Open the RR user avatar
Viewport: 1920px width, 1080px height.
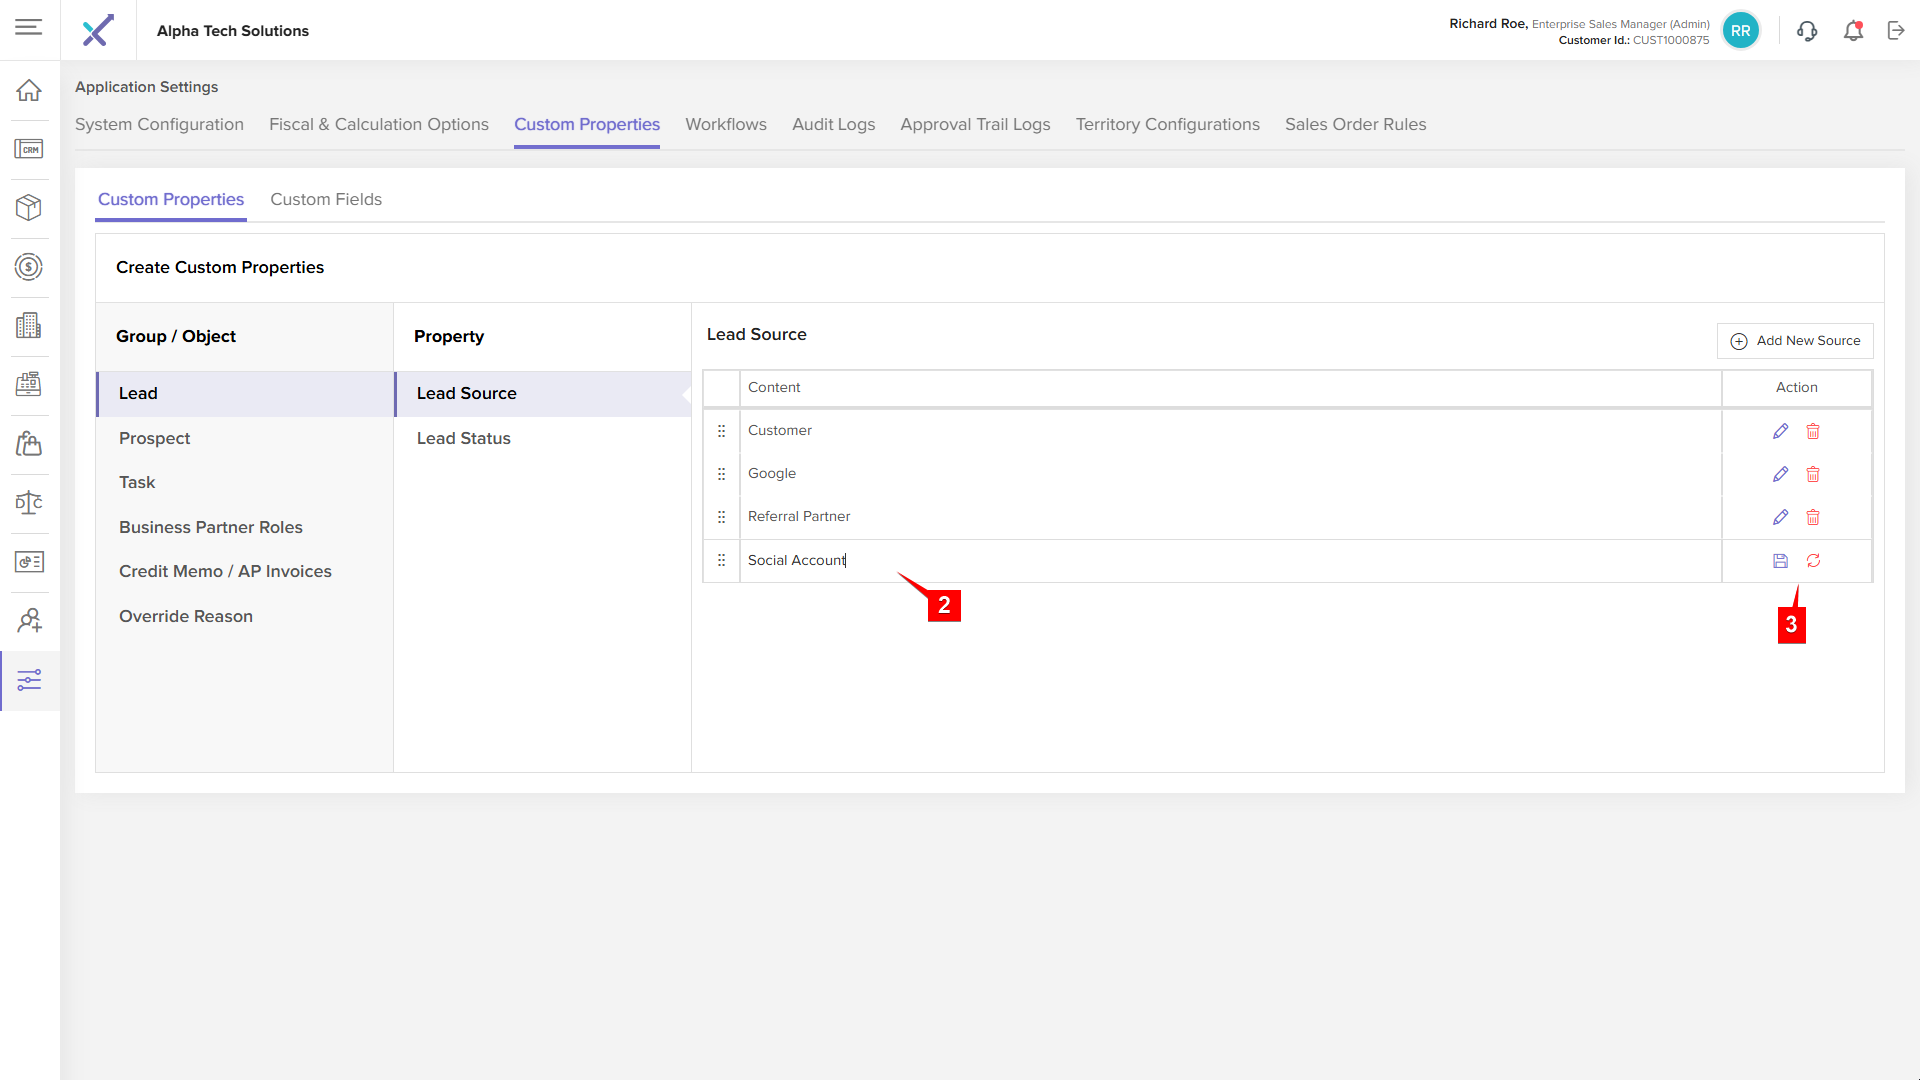pyautogui.click(x=1740, y=31)
